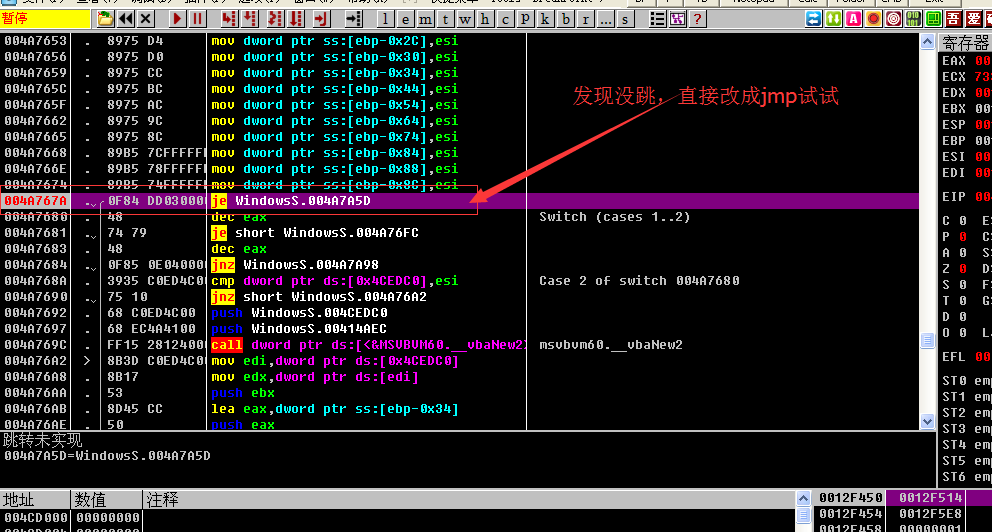Click the Trace into toolbar icon
This screenshot has height=532, width=992.
275,19
